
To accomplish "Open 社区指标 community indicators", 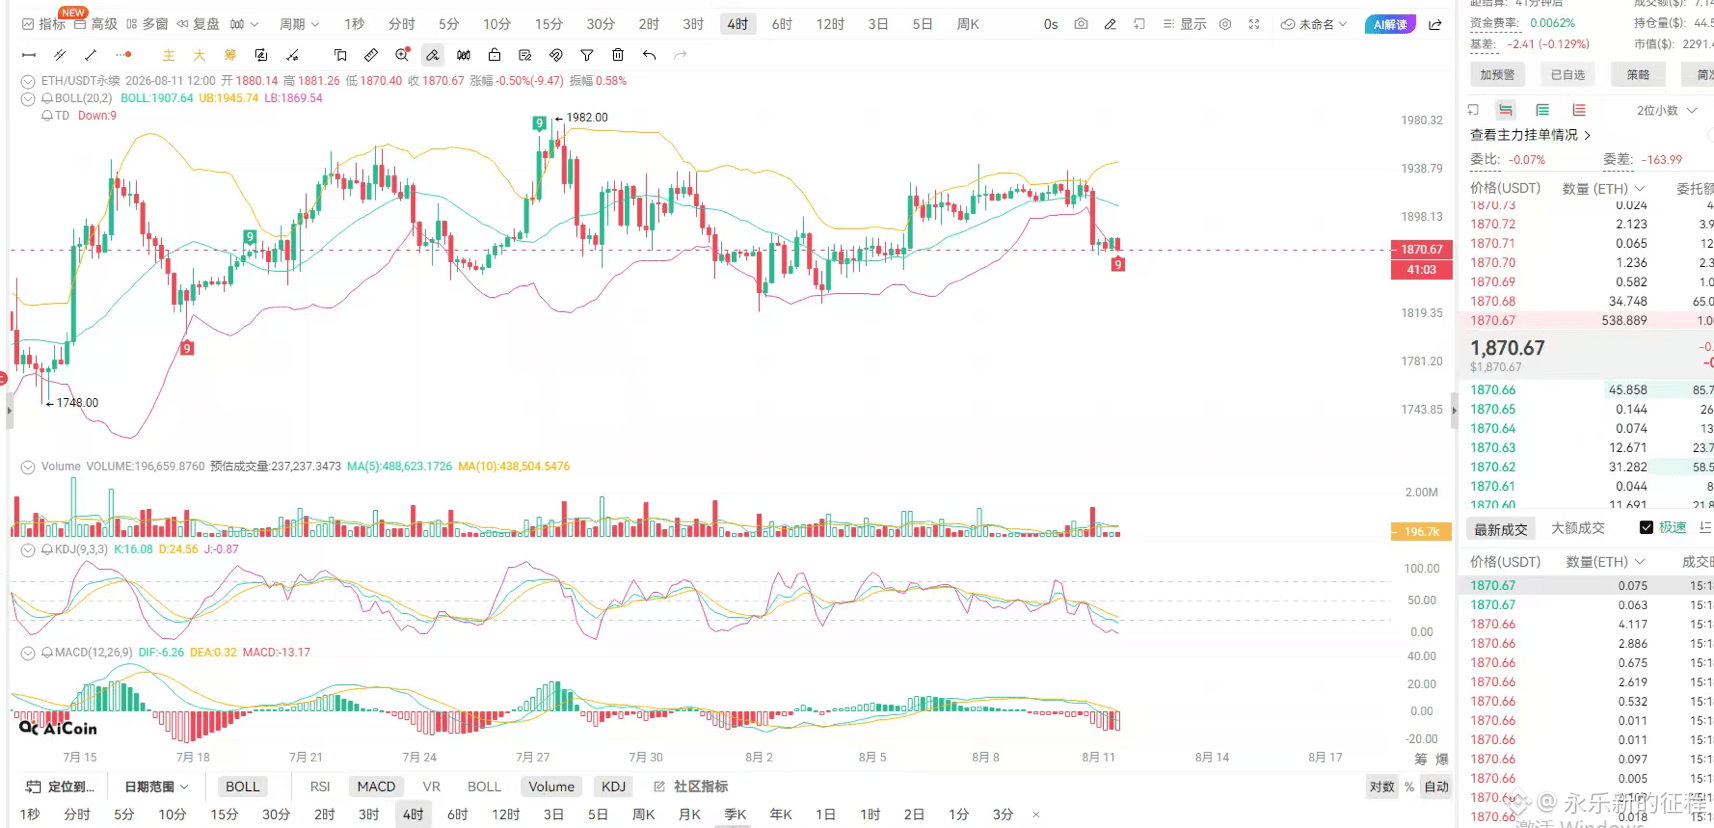I will click(x=691, y=787).
